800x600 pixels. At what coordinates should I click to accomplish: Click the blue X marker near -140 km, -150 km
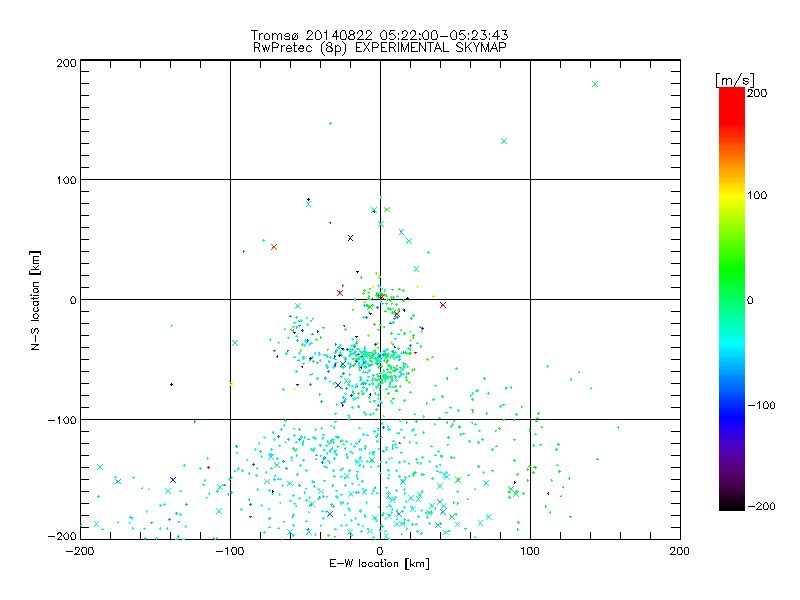pos(173,480)
